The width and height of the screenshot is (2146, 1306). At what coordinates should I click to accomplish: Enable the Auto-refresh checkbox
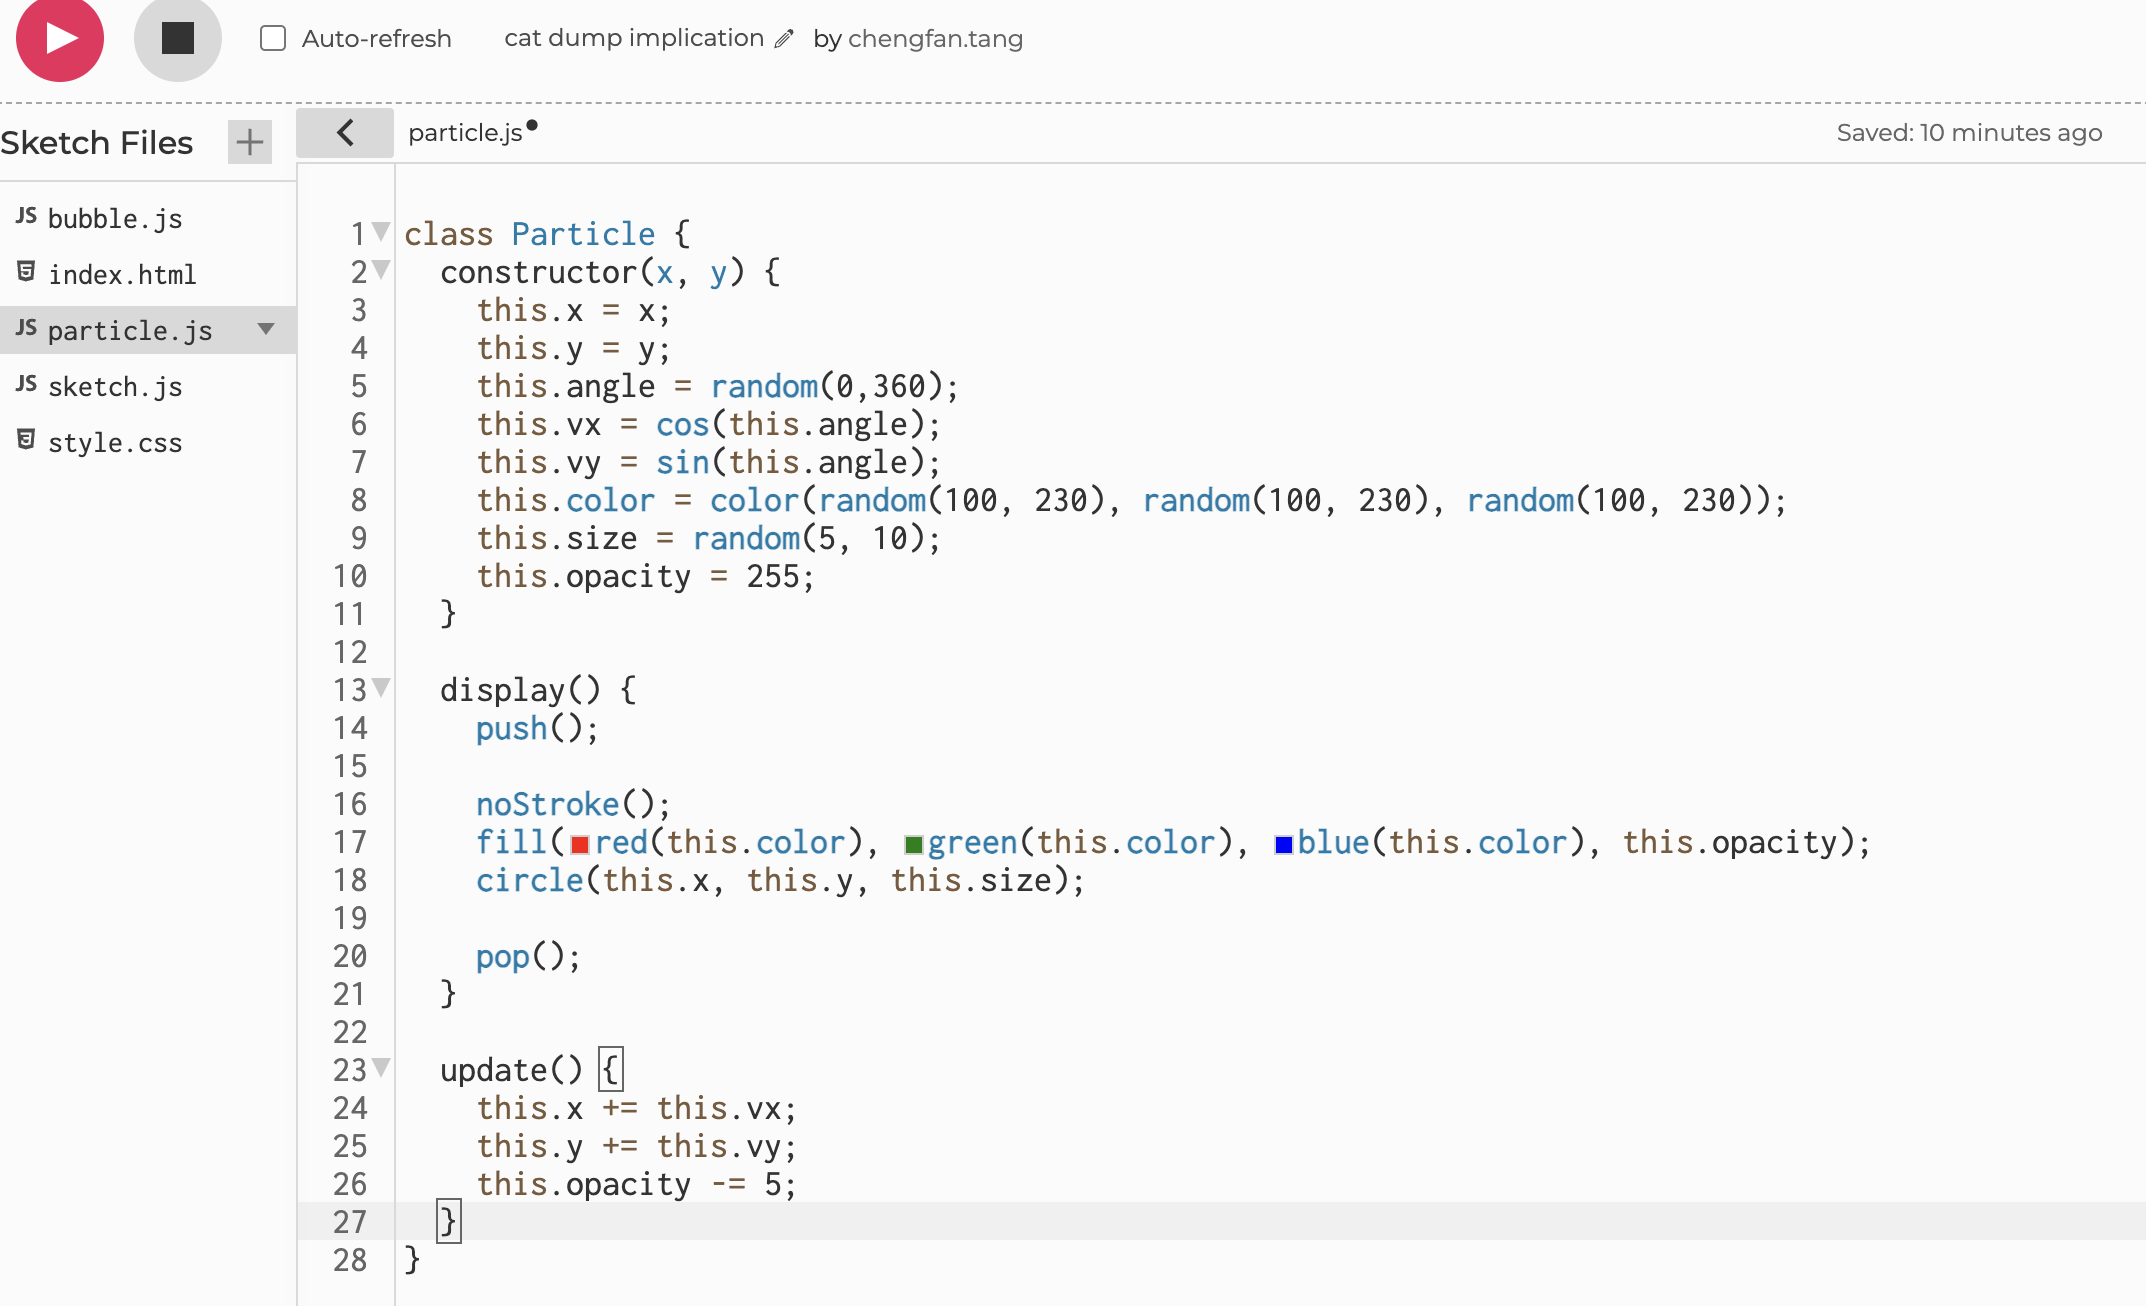(x=273, y=38)
